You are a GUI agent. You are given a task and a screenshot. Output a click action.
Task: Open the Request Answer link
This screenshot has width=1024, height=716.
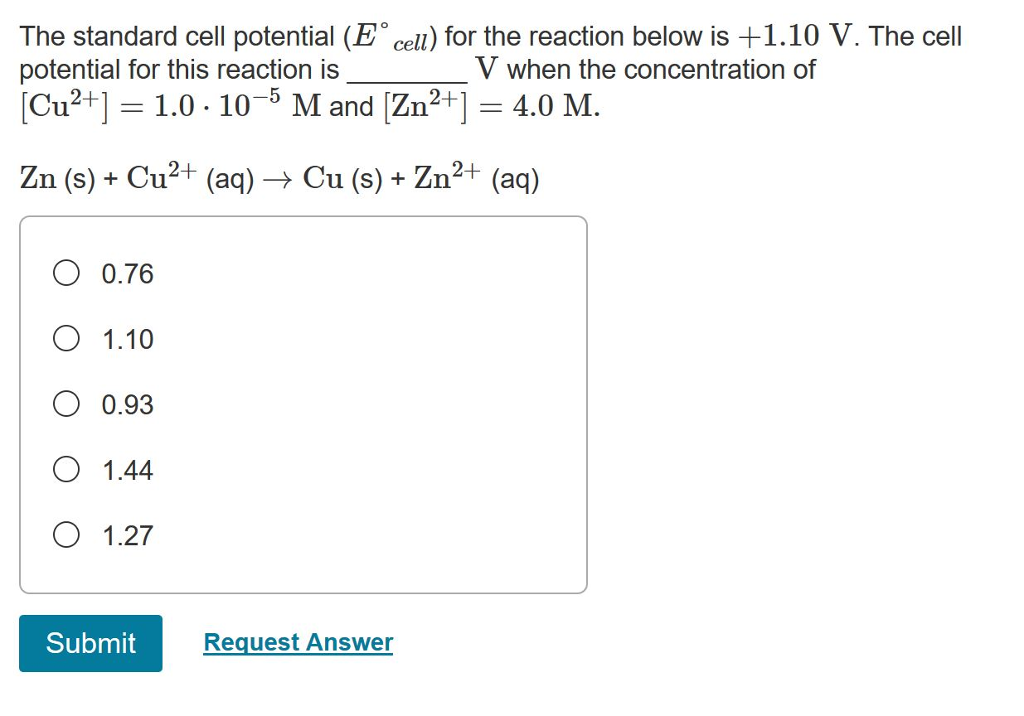297,641
